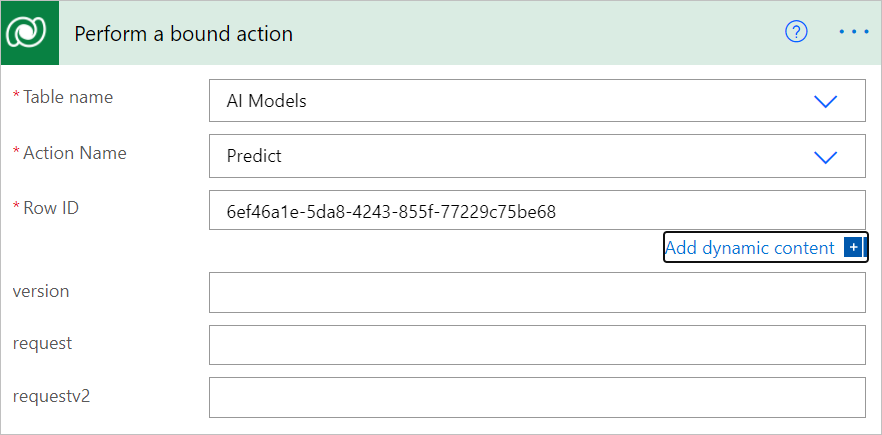
Task: Click the Table name field label
Action: 68,97
